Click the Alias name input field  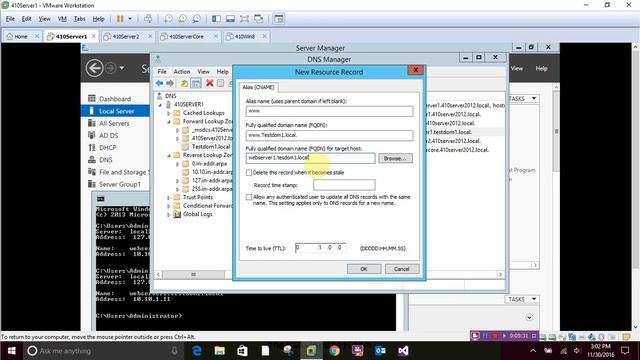[329, 111]
